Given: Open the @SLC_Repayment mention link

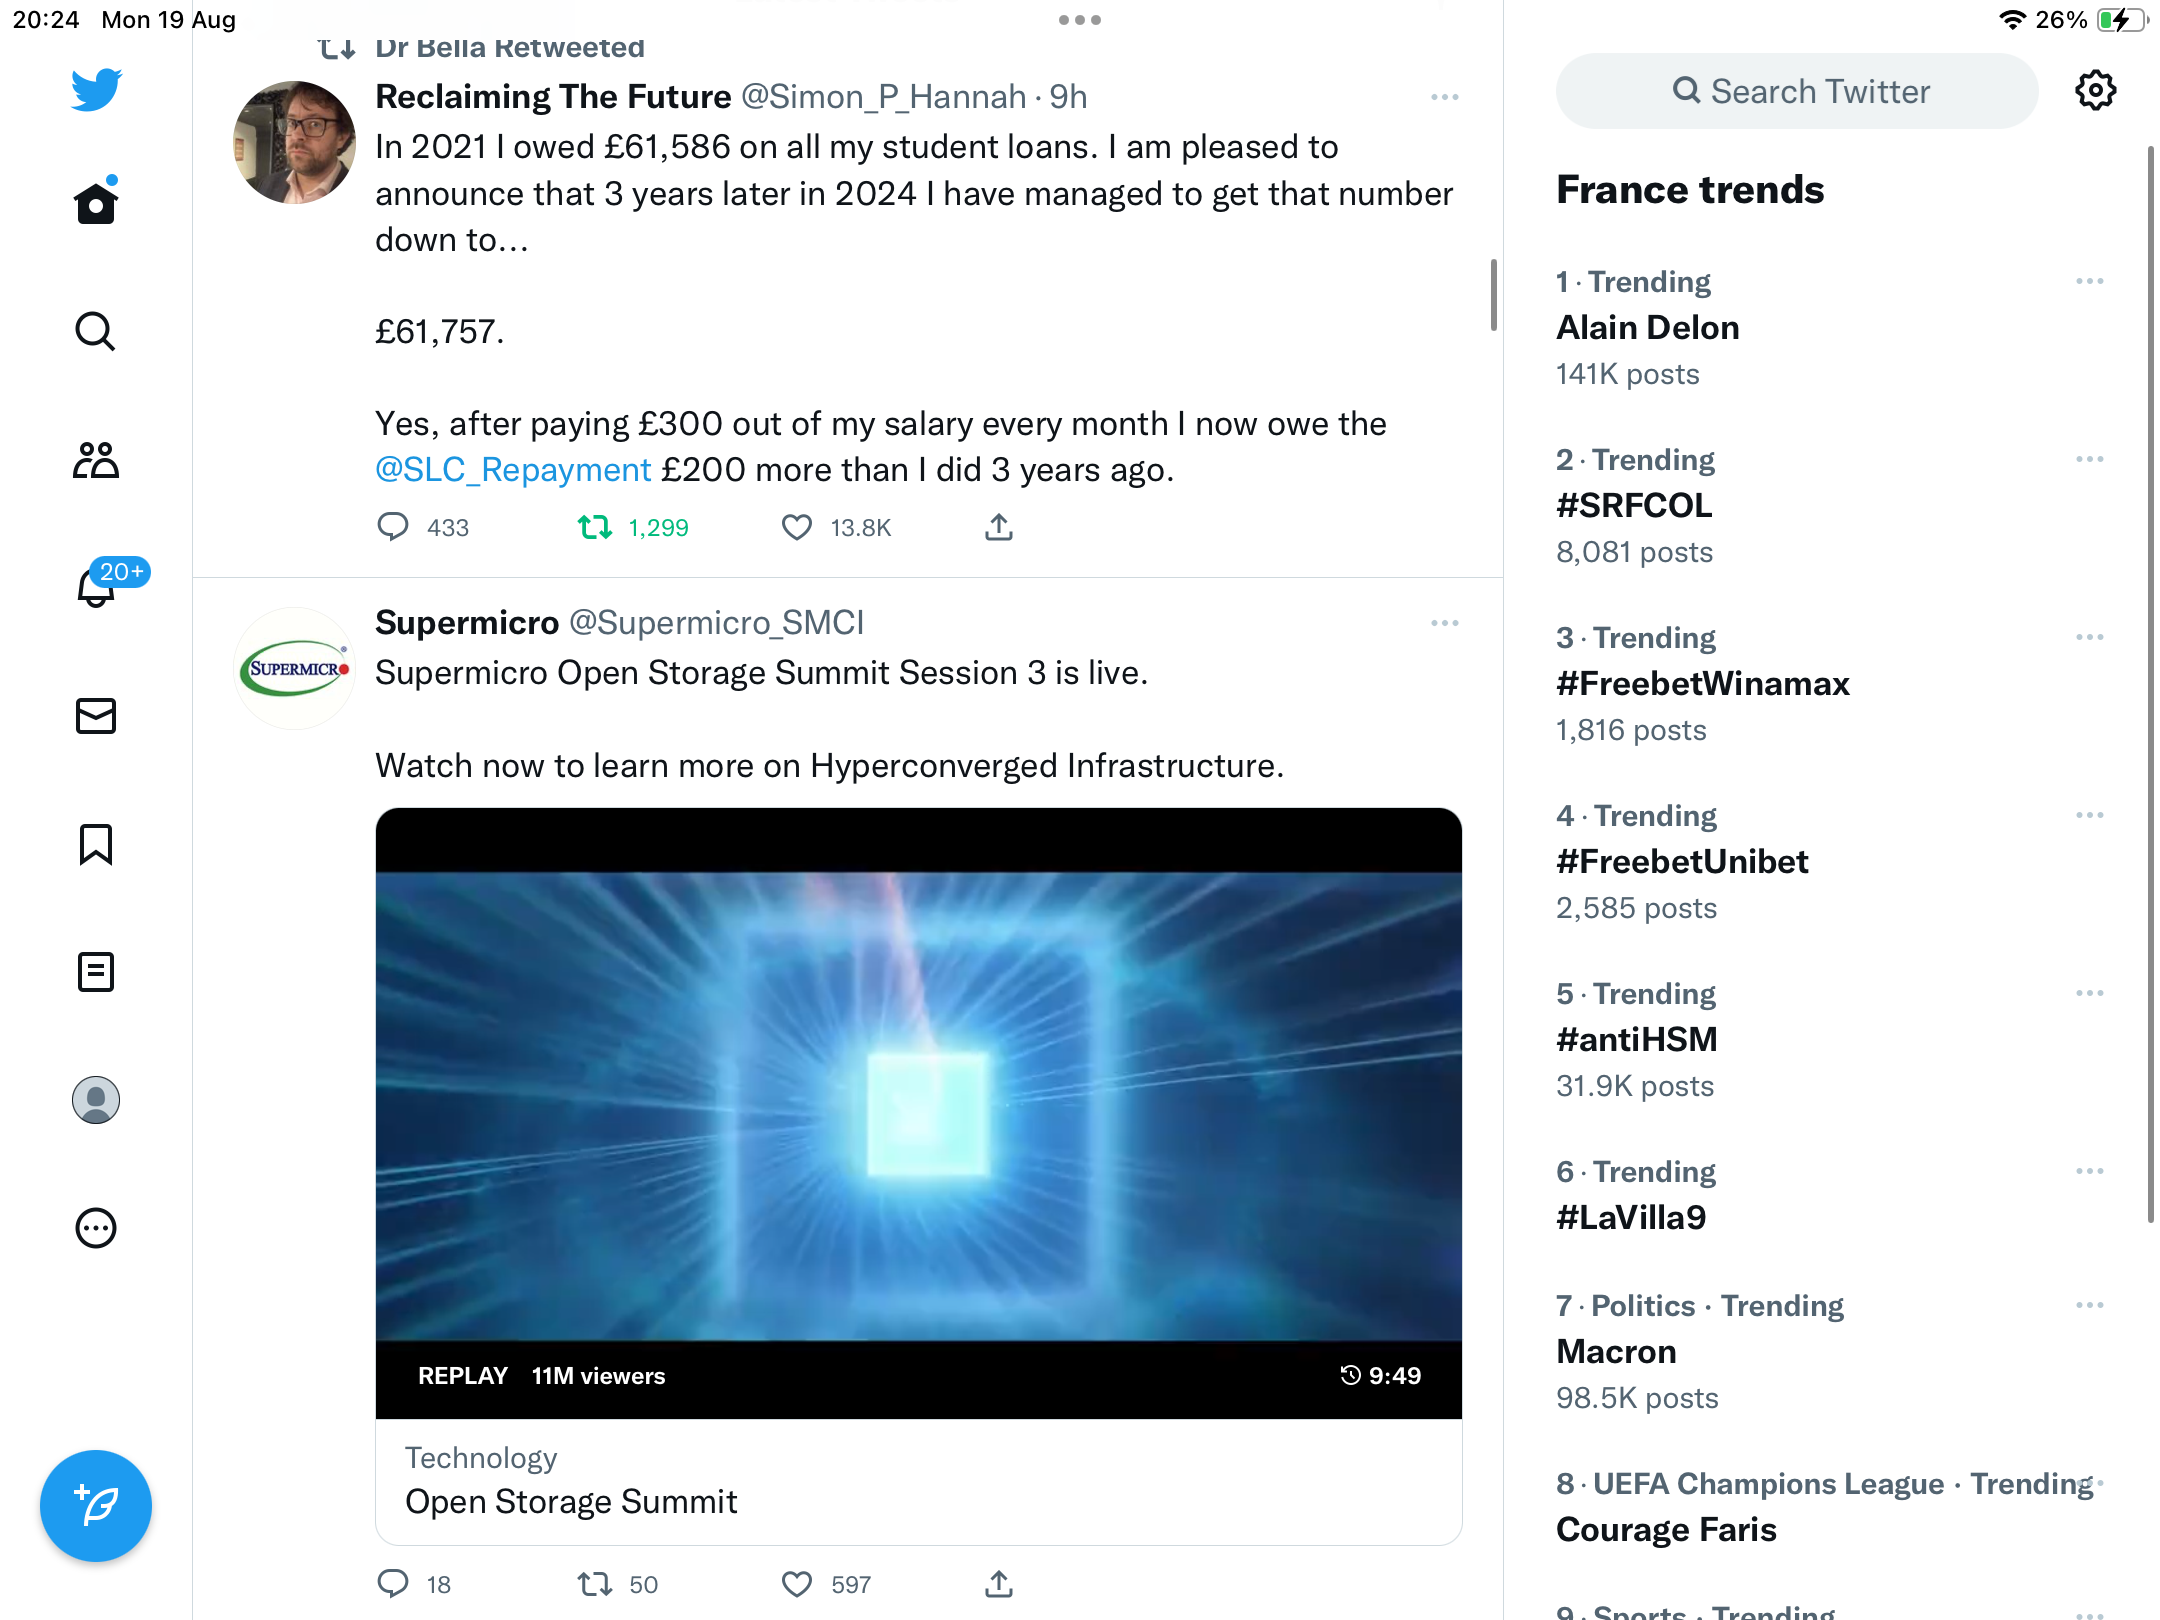Looking at the screenshot, I should coord(513,470).
